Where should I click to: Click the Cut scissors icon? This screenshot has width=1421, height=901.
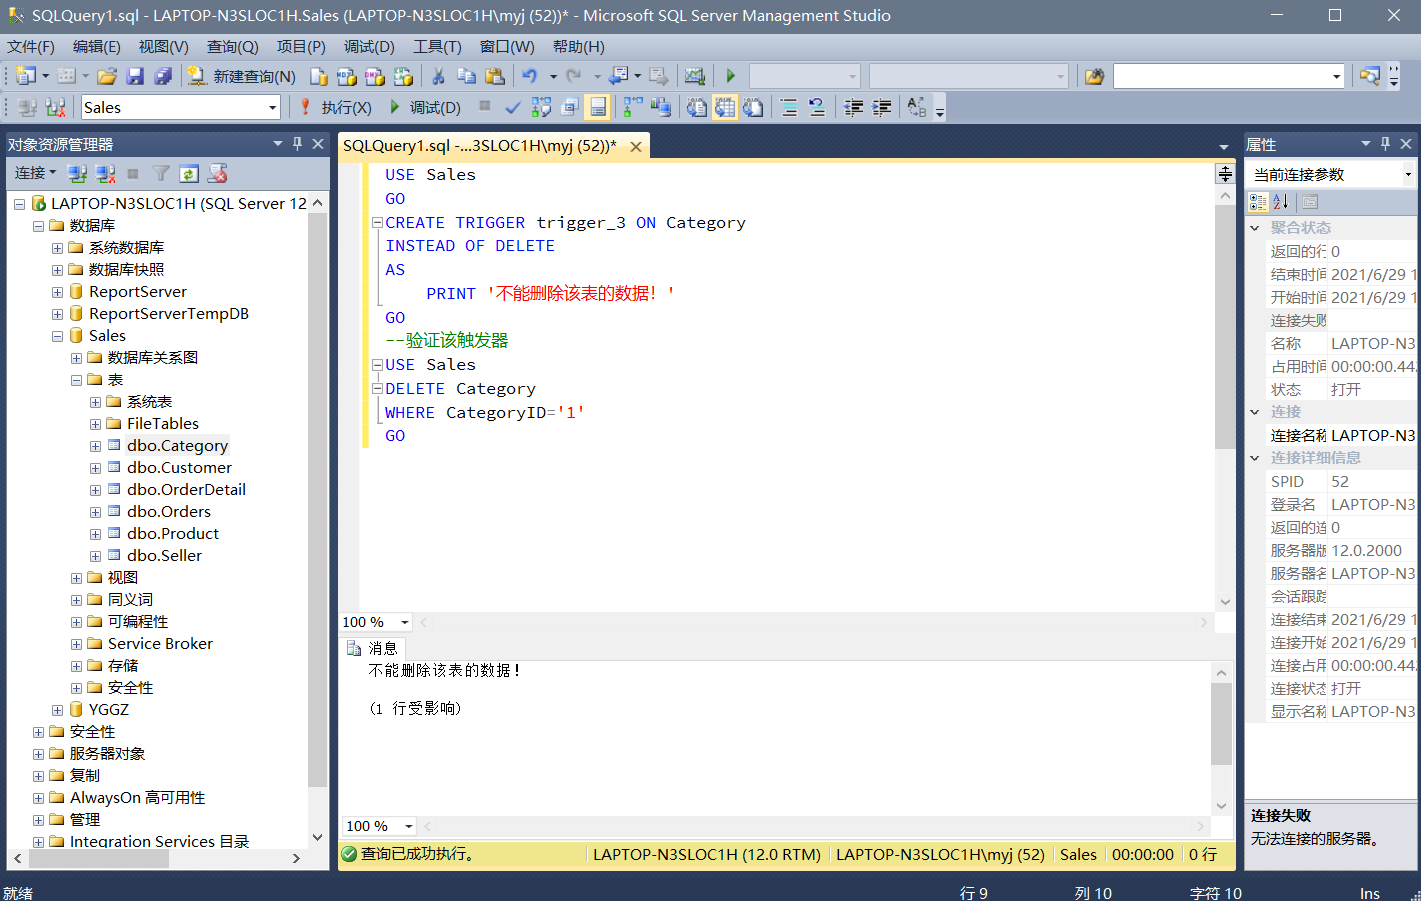(x=438, y=76)
